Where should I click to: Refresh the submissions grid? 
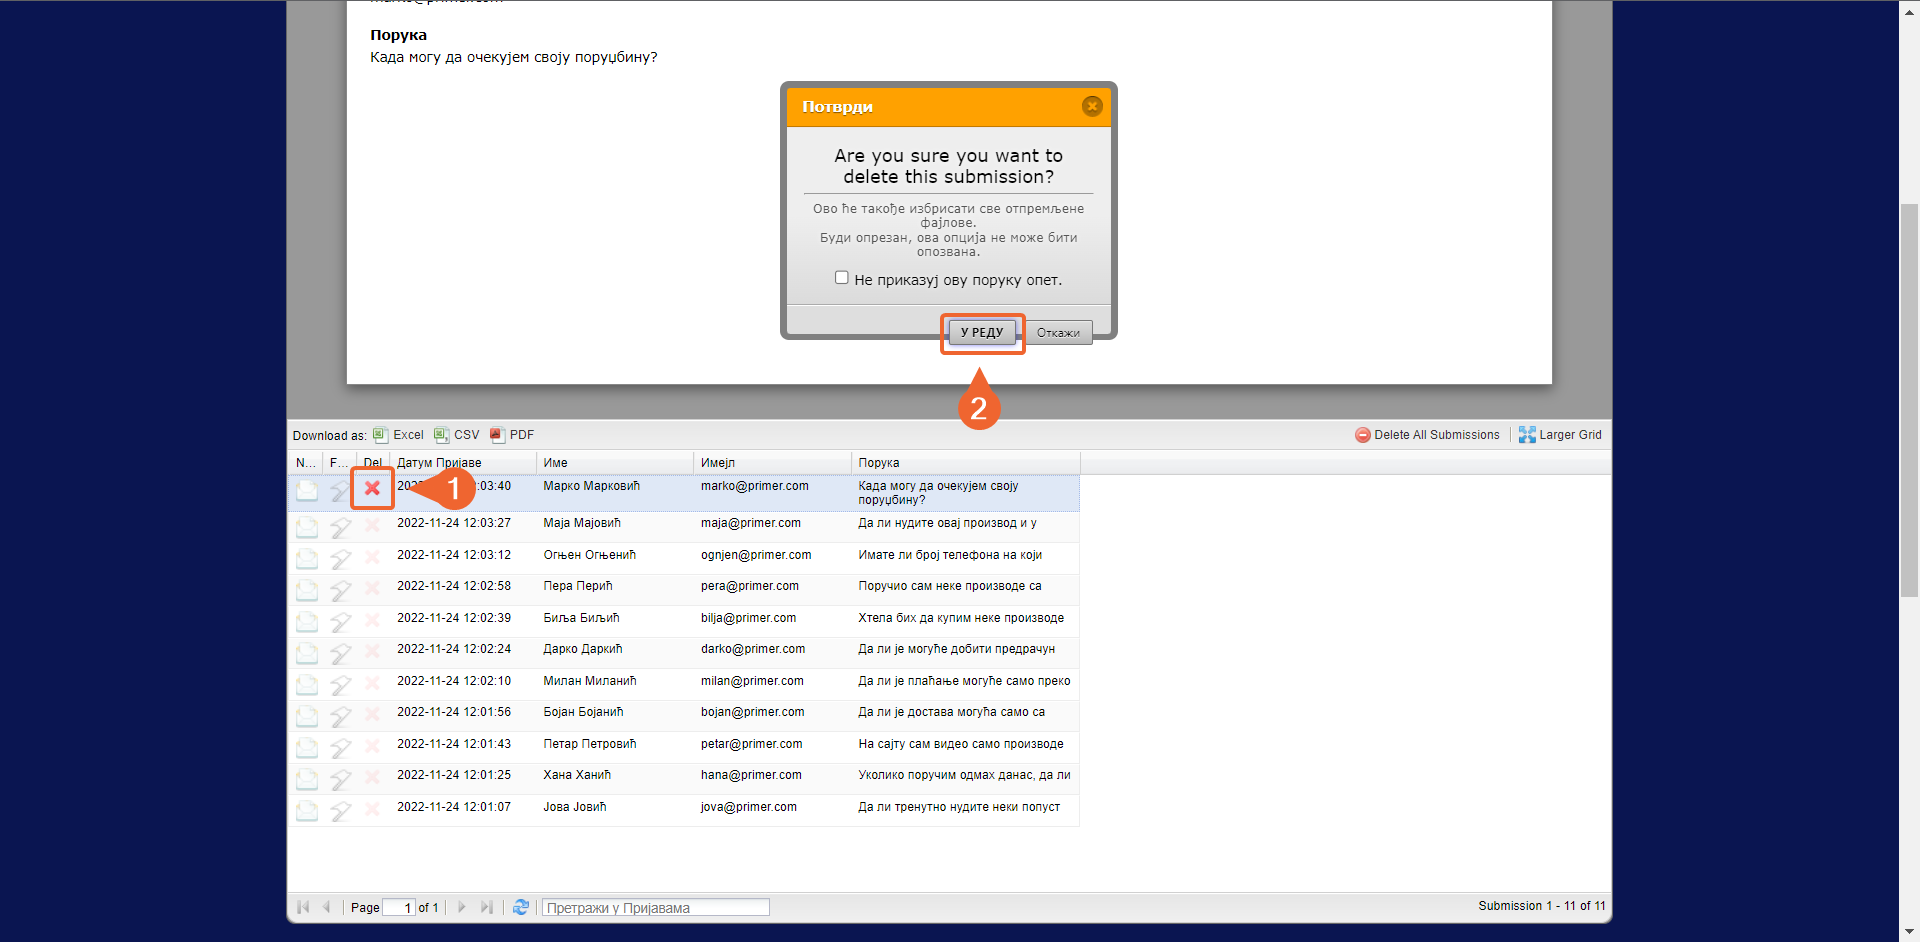tap(521, 907)
